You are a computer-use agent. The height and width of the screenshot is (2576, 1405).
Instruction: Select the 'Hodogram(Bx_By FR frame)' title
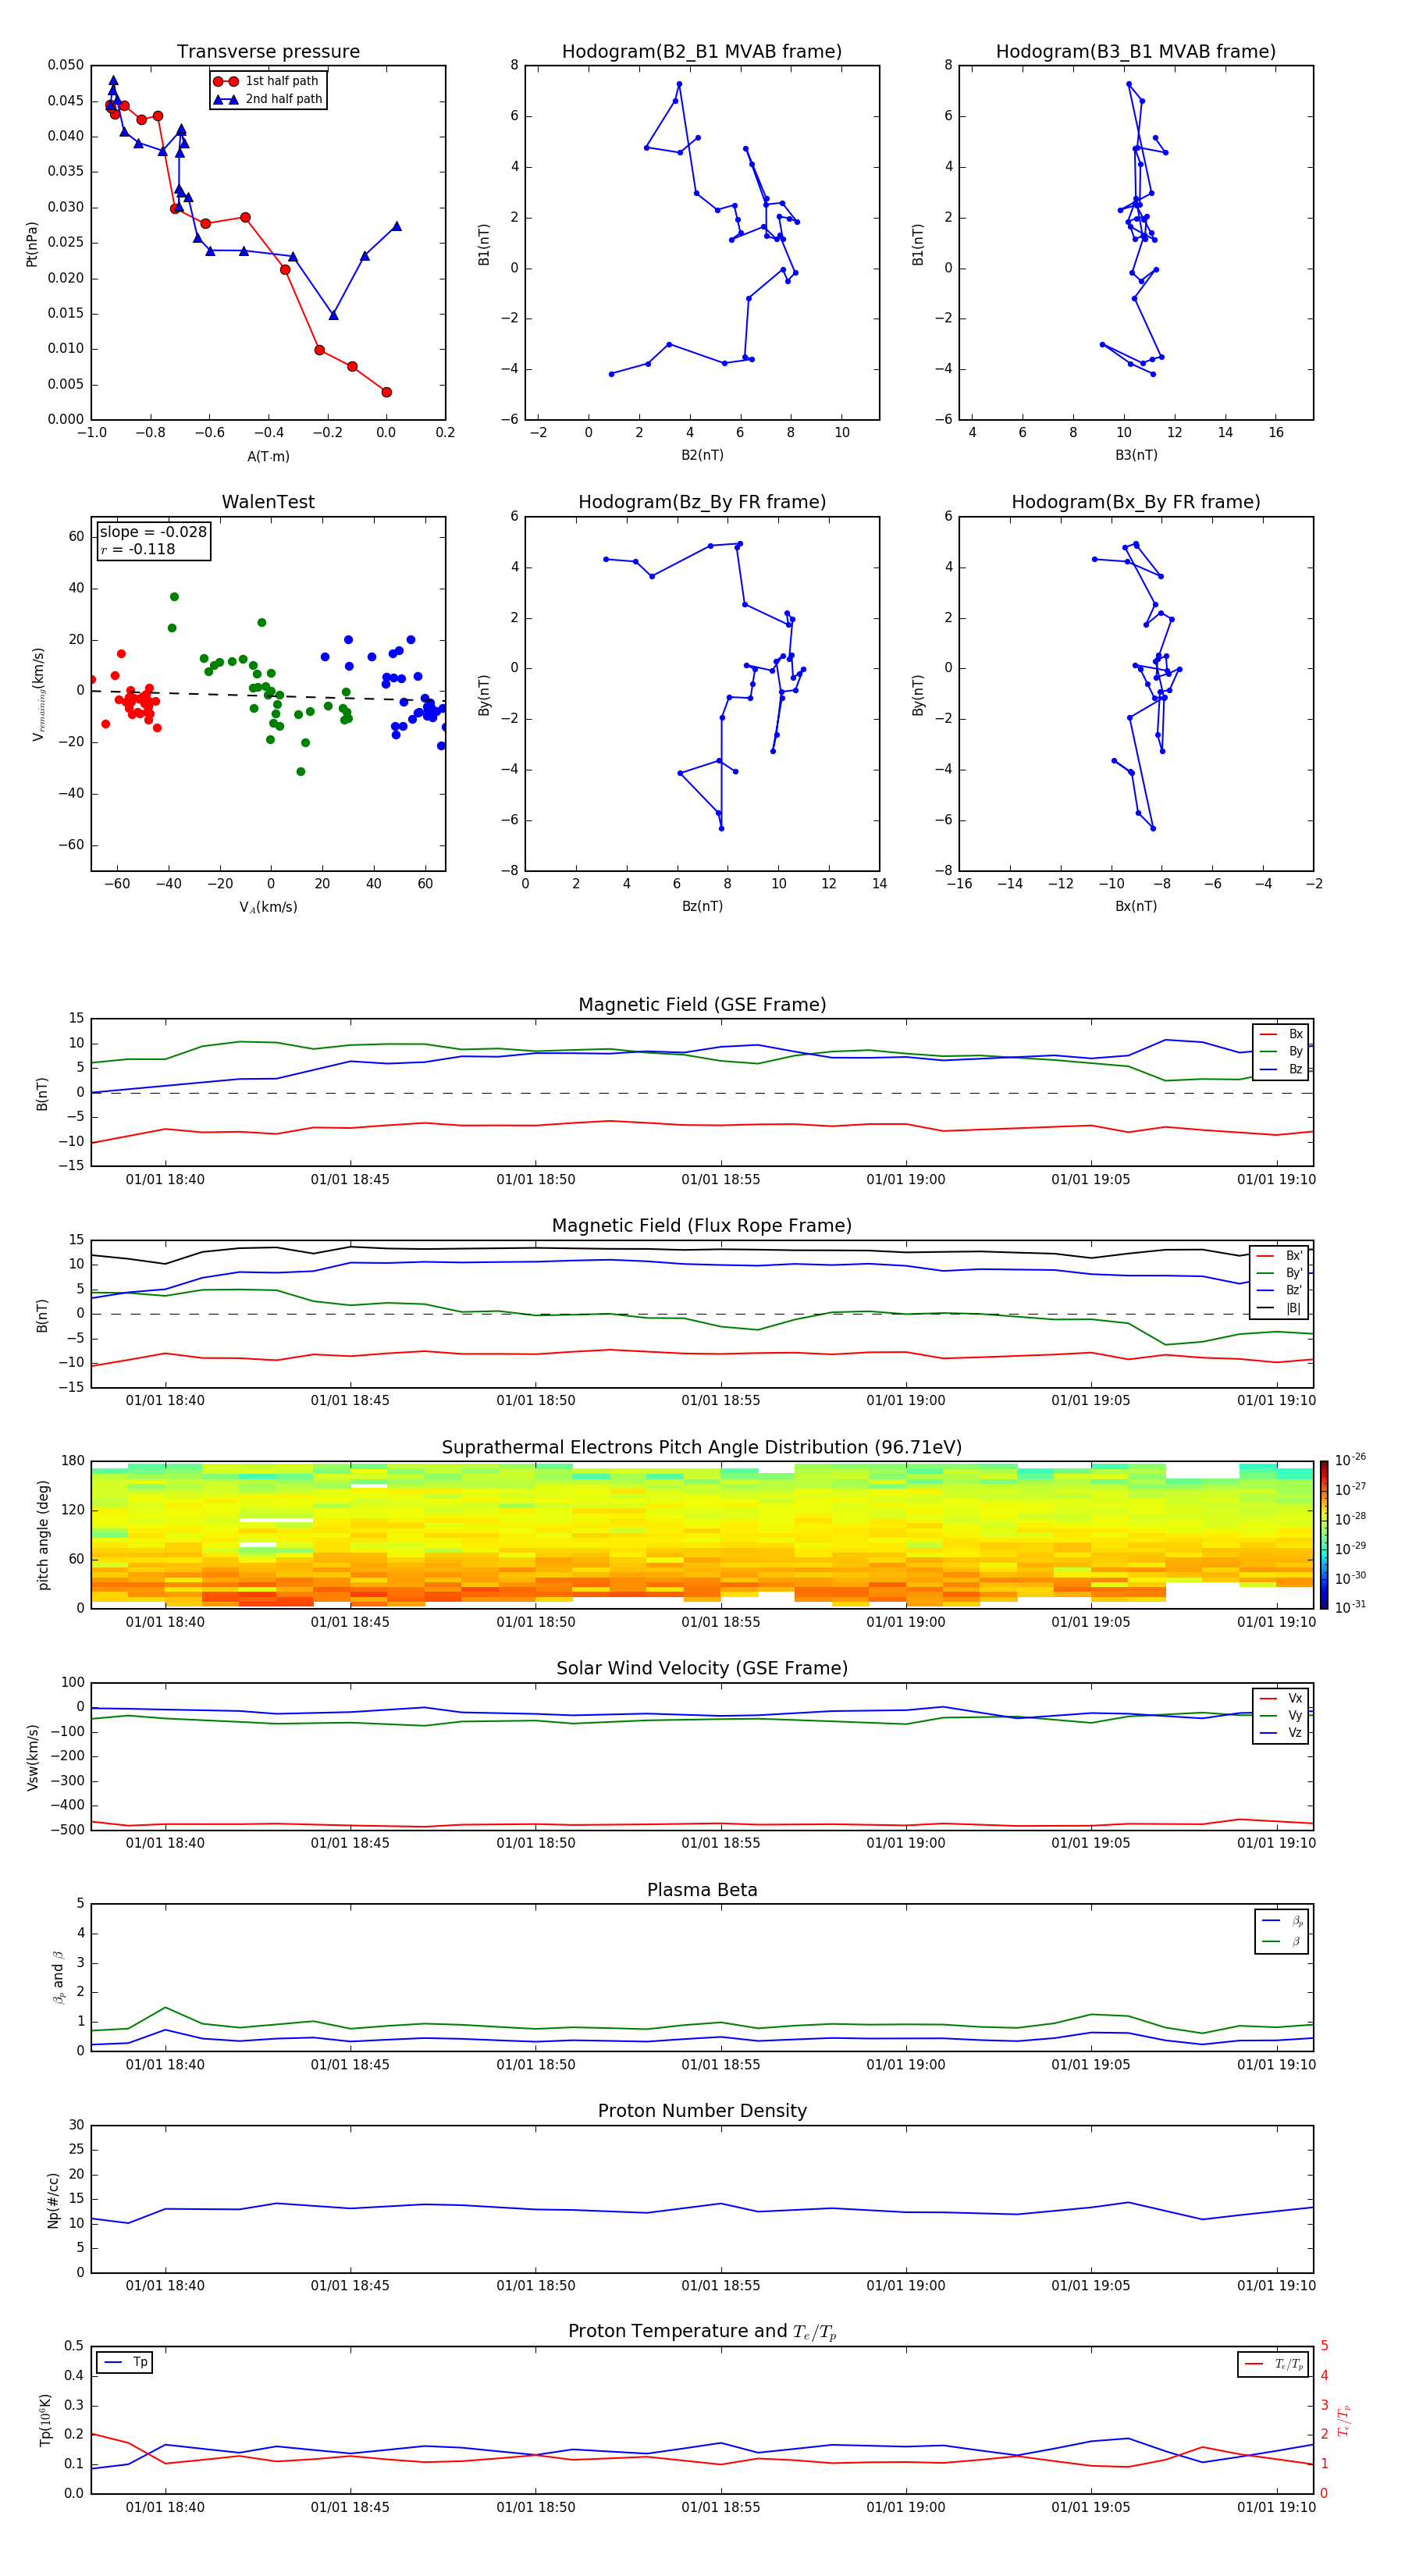click(x=1136, y=502)
